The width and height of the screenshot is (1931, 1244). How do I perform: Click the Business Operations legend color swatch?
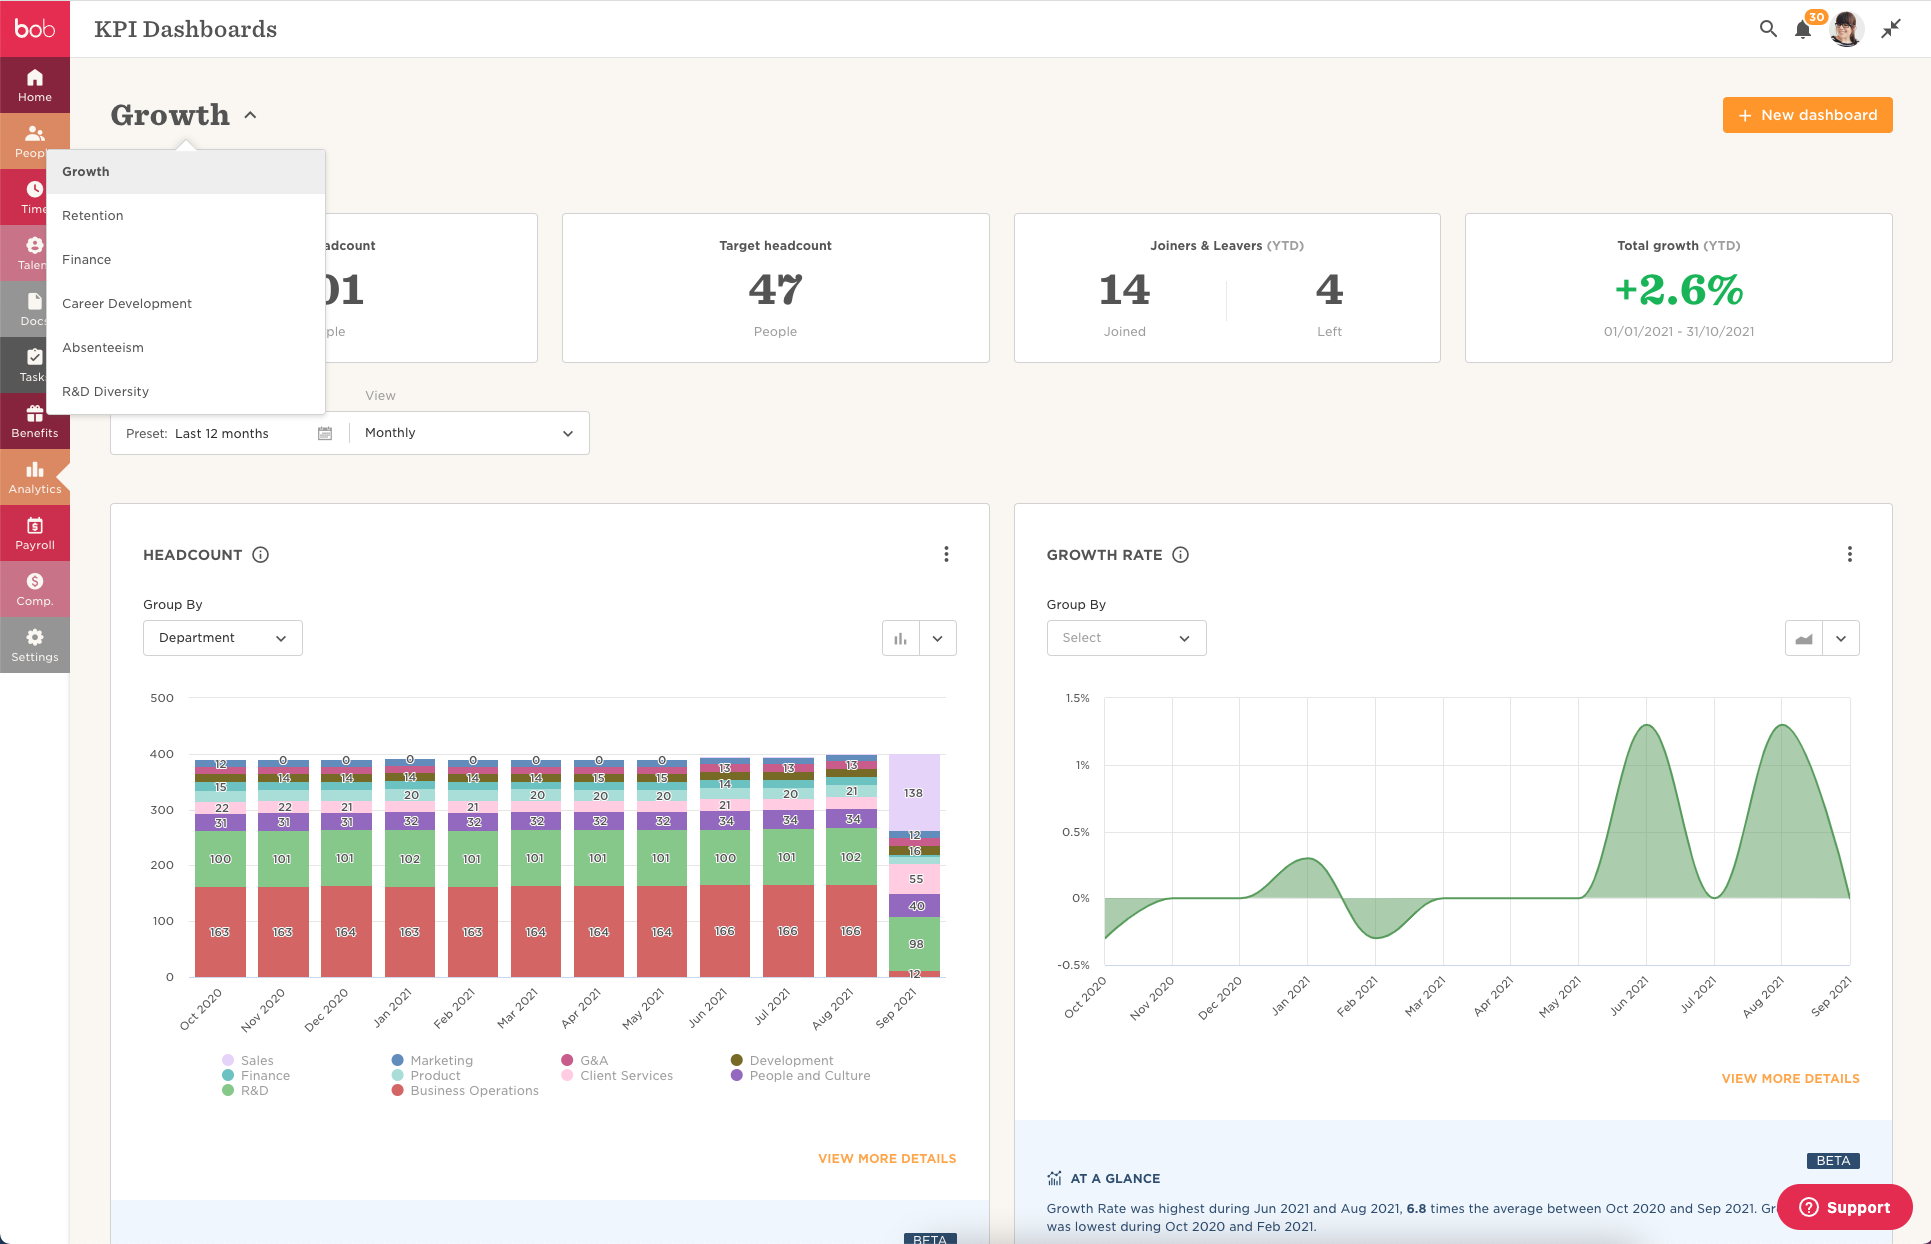pyautogui.click(x=398, y=1090)
